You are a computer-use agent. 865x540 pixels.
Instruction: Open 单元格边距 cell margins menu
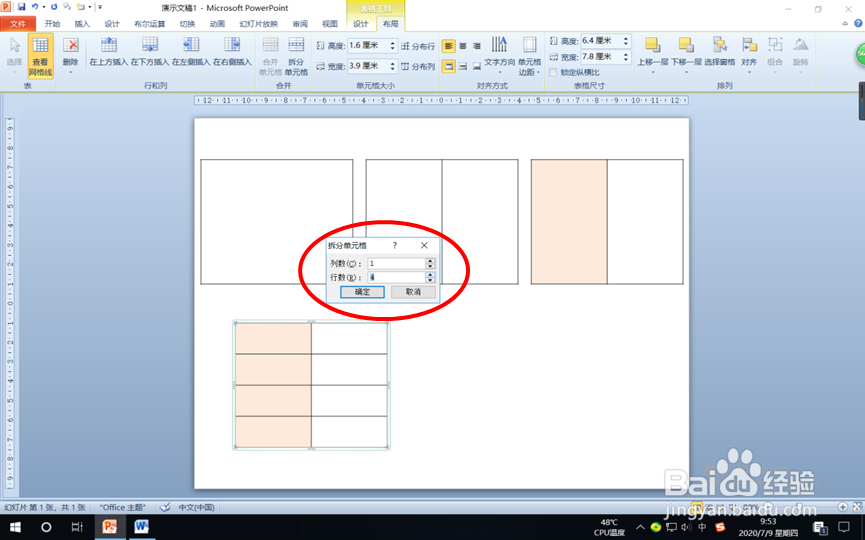530,55
